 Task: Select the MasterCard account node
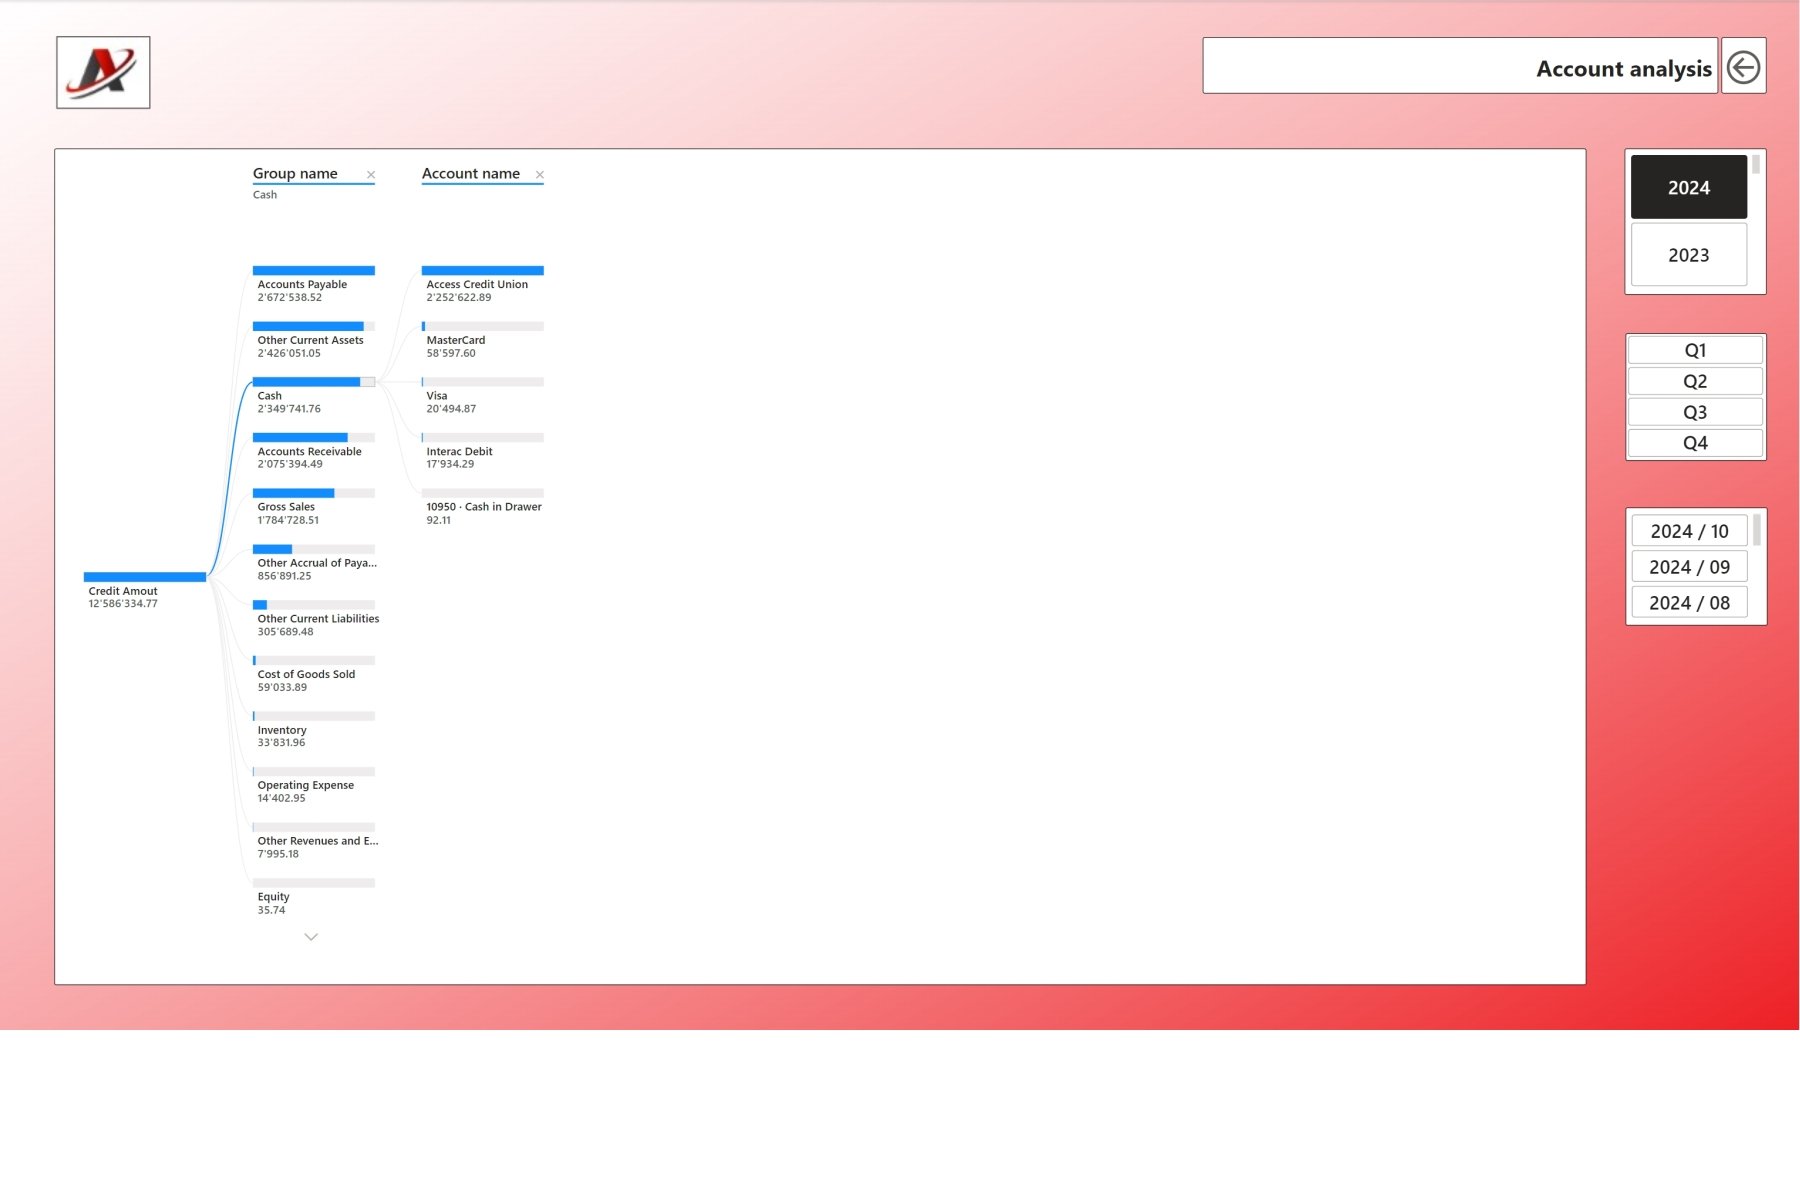click(x=483, y=340)
